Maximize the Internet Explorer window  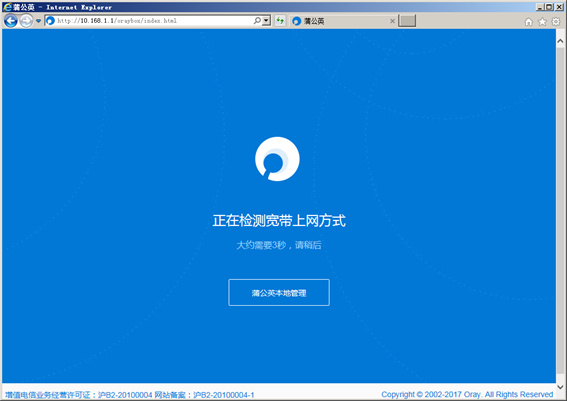coord(549,7)
